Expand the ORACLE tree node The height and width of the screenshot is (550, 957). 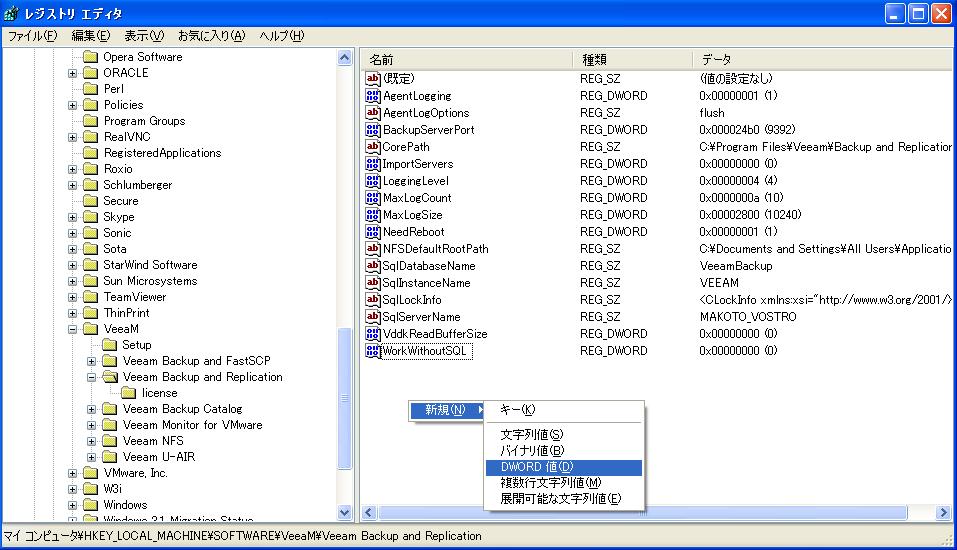[x=73, y=73]
